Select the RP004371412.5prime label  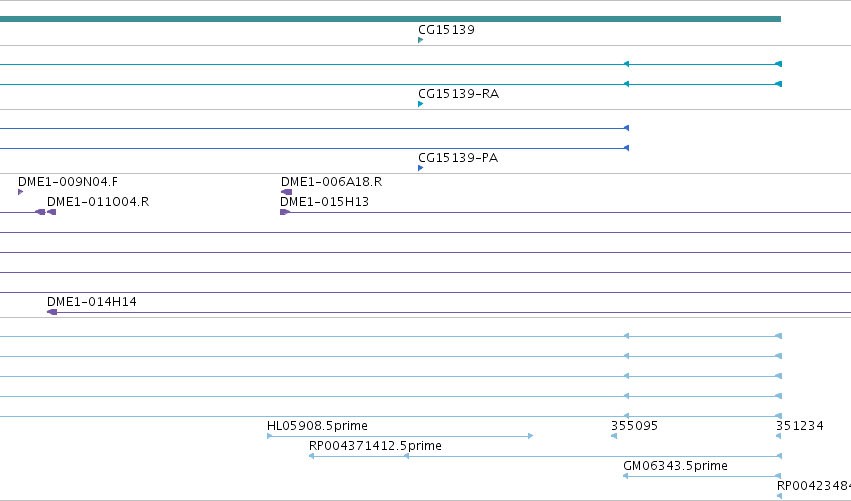[x=375, y=446]
